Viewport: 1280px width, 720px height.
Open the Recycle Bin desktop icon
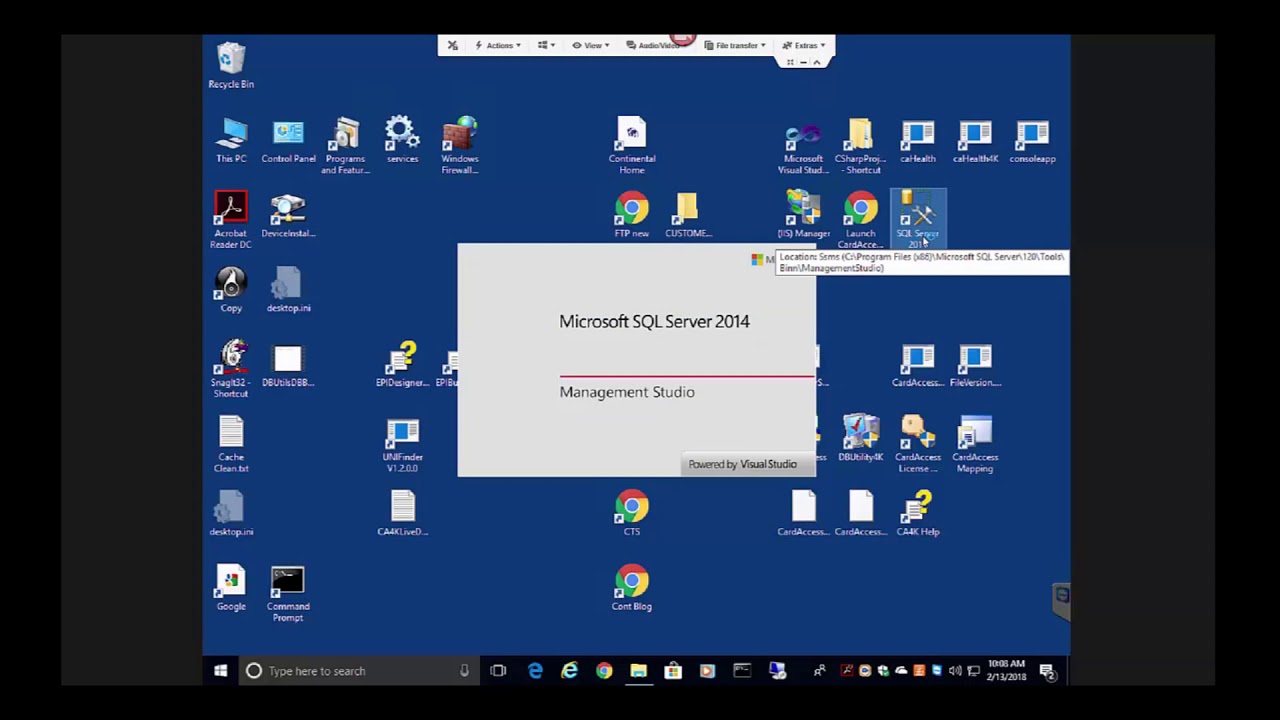(x=231, y=65)
